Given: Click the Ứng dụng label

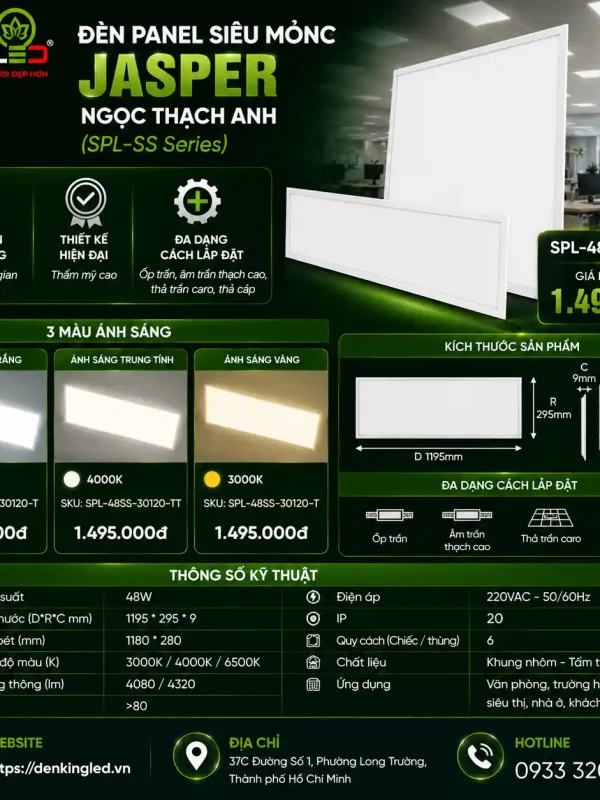Looking at the screenshot, I should click(363, 685).
